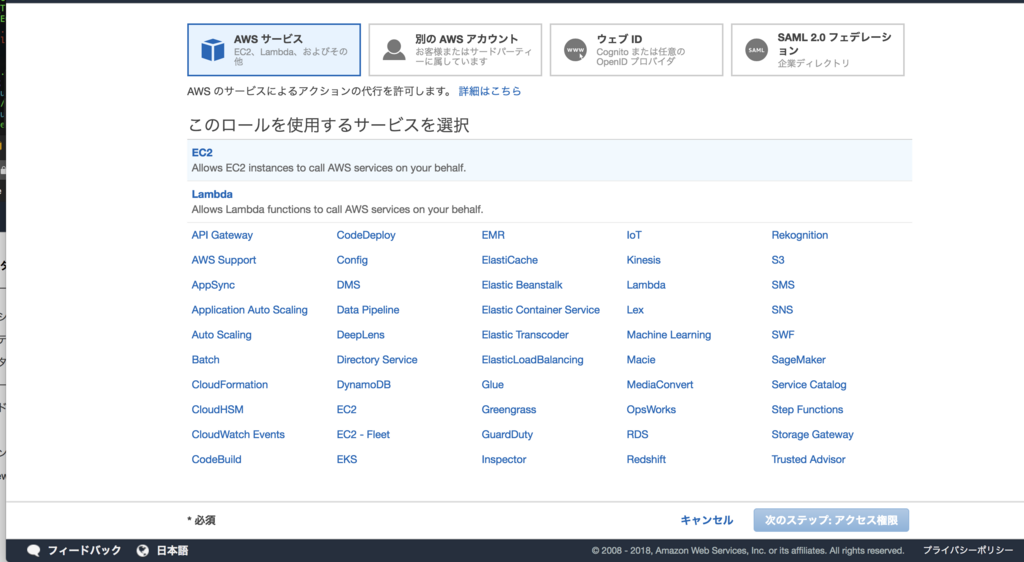Select IoT service
Screen dimensions: 1024x562
(634, 235)
